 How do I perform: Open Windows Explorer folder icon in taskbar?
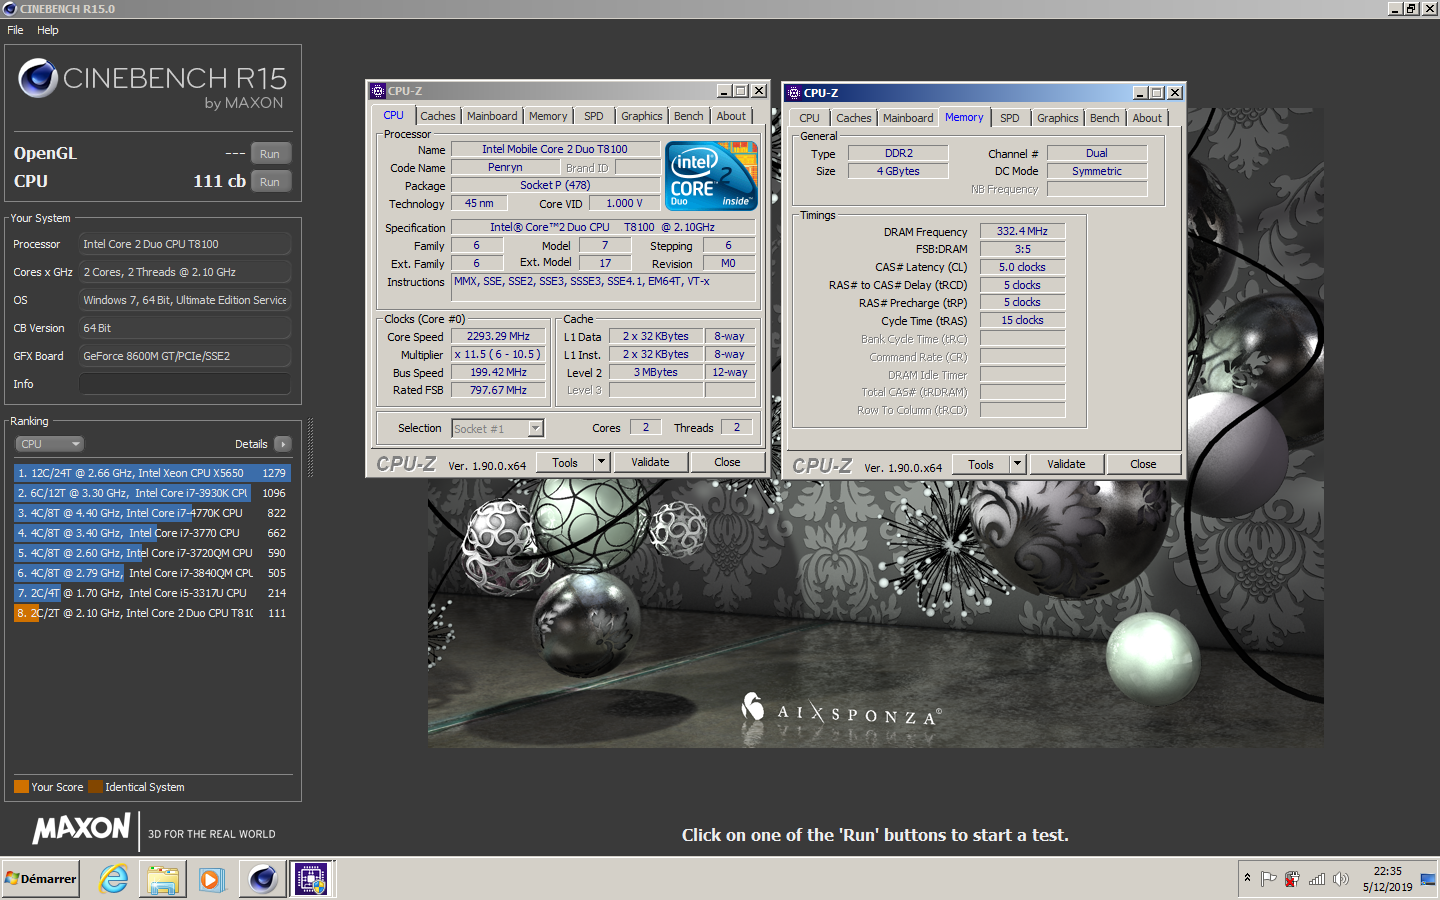point(162,879)
